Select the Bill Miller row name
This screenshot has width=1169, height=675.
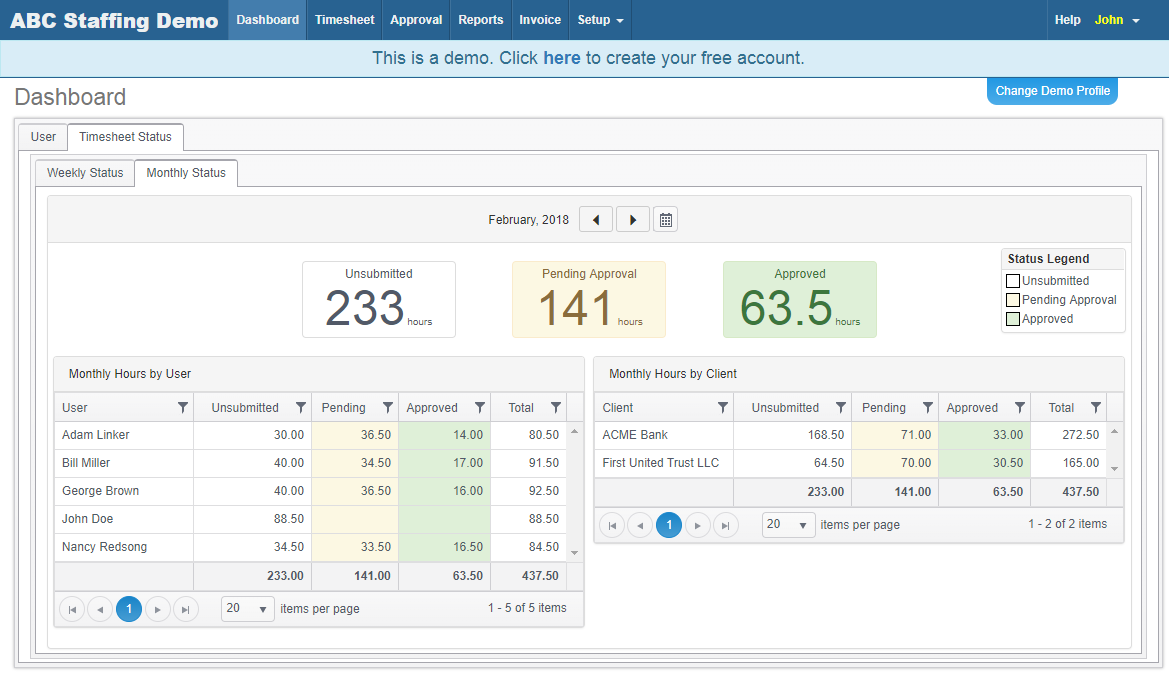coord(86,463)
